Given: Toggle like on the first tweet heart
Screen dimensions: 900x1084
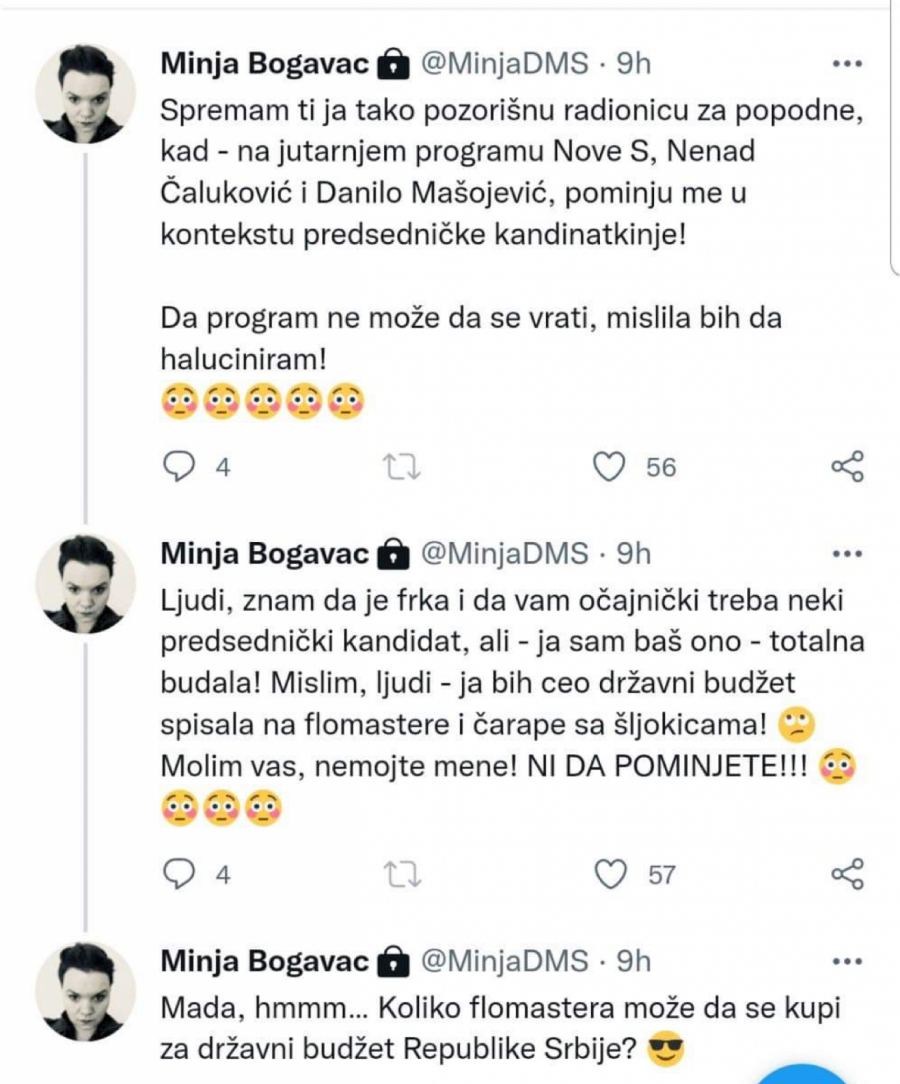Looking at the screenshot, I should point(611,464).
